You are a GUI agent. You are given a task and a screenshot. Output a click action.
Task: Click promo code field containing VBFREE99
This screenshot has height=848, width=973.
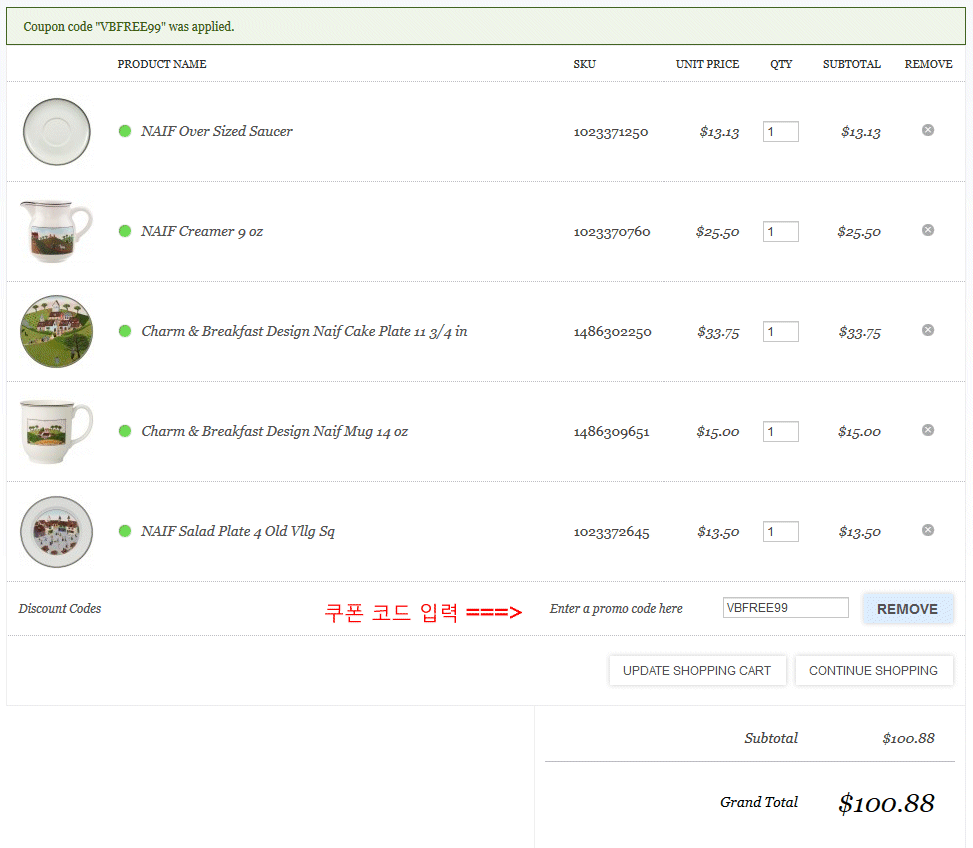click(785, 608)
